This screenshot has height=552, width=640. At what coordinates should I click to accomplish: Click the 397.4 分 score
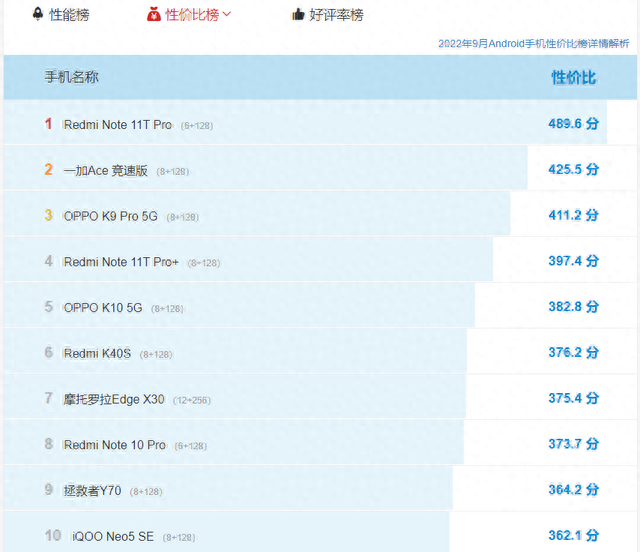tap(573, 260)
